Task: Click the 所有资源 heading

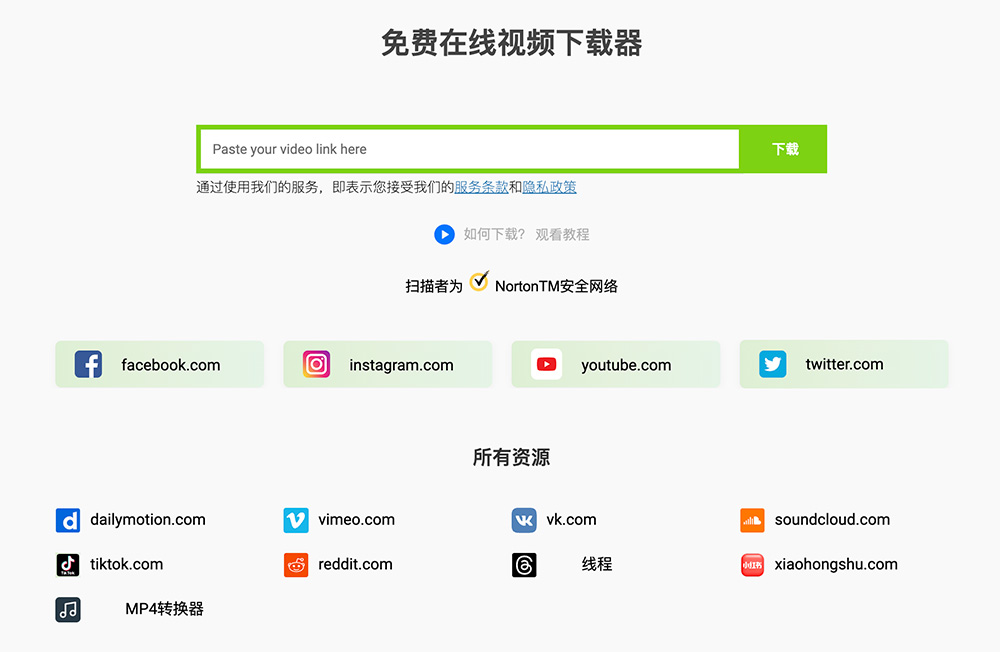Action: click(x=511, y=457)
